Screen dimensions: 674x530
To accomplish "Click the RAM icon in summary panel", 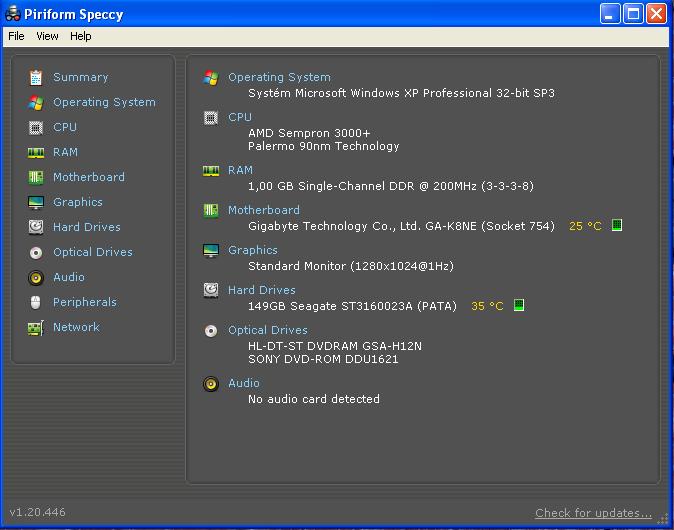I will coord(211,171).
